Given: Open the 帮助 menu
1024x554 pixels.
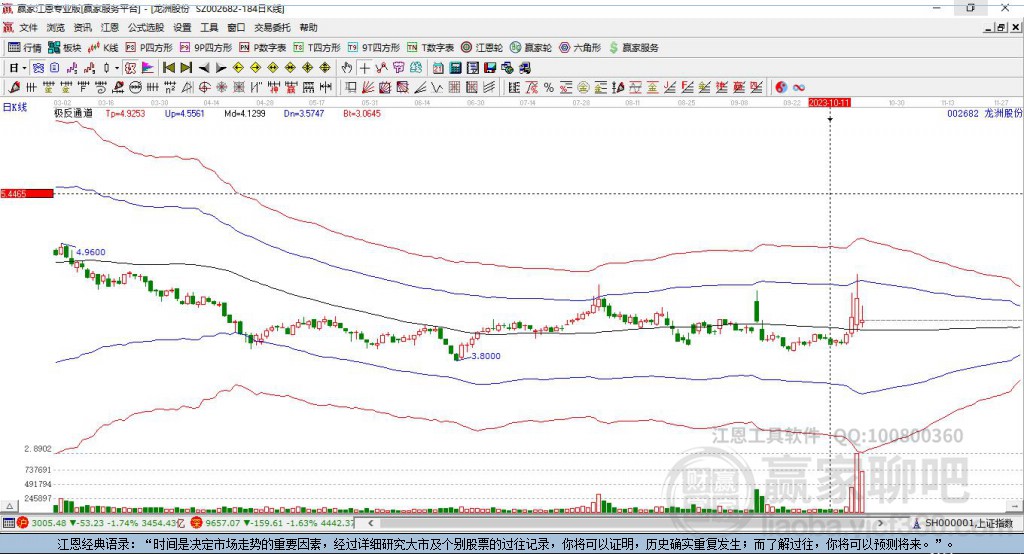Looking at the screenshot, I should (308, 27).
